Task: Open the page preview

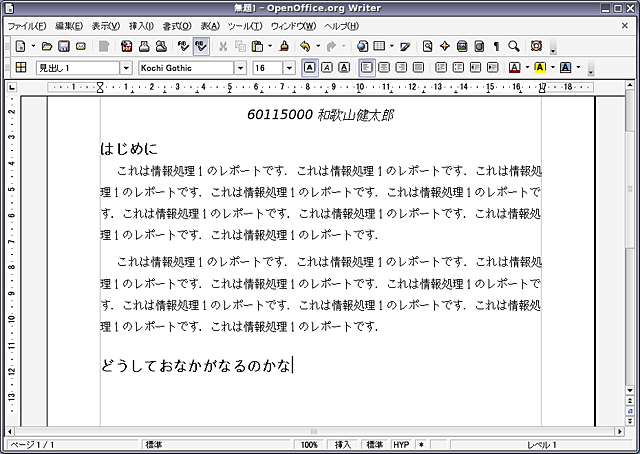Action: coord(161,46)
